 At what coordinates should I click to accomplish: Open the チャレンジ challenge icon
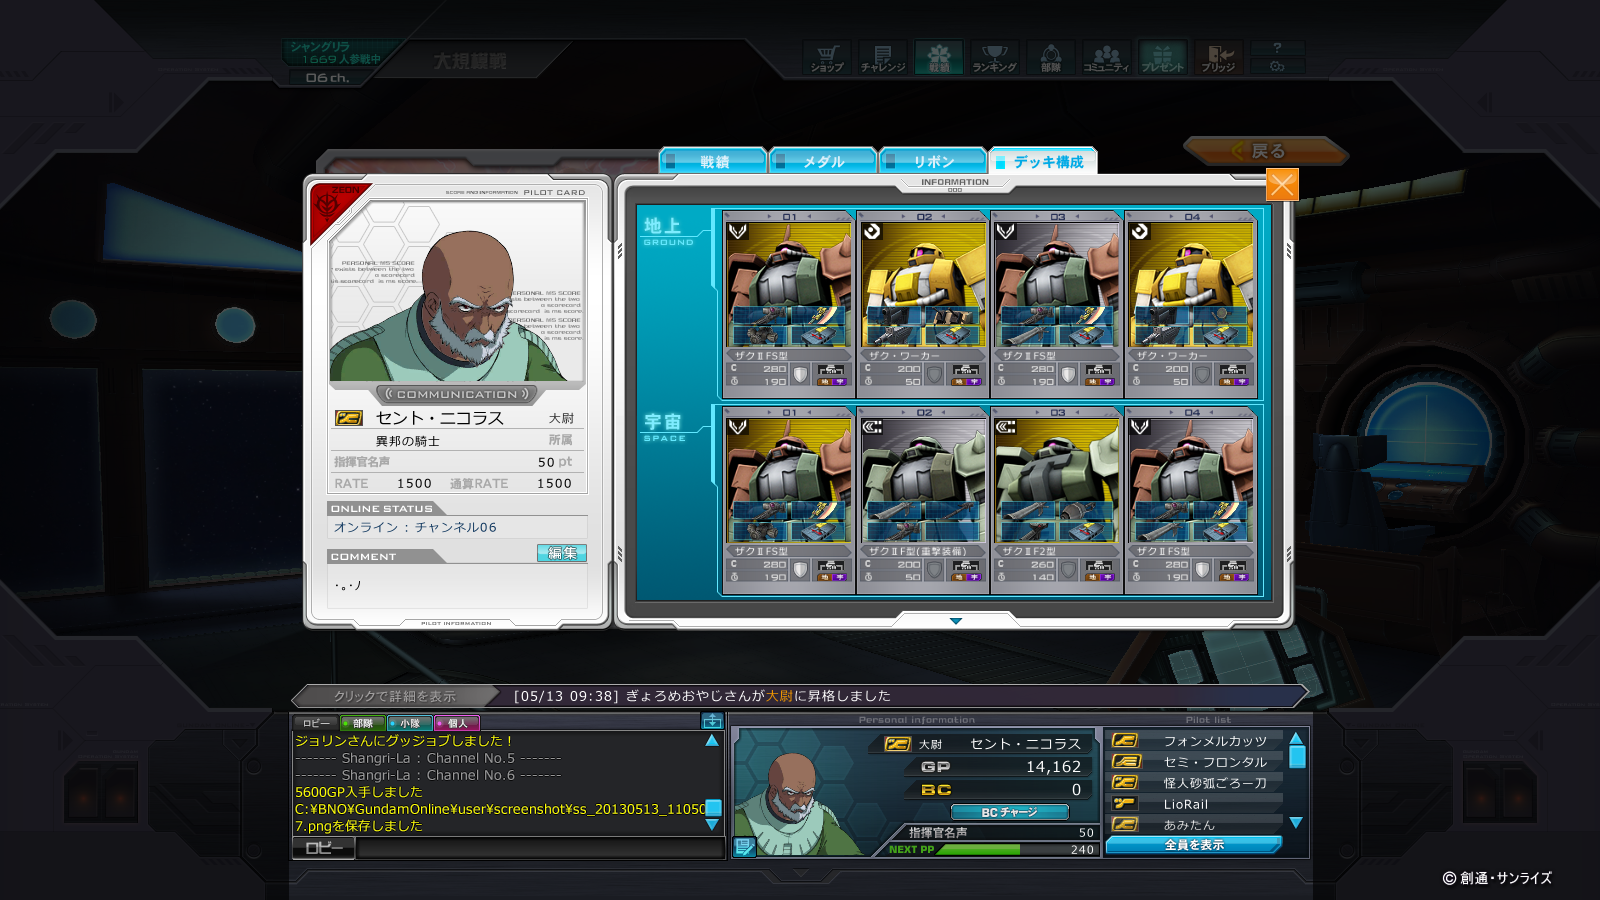883,57
